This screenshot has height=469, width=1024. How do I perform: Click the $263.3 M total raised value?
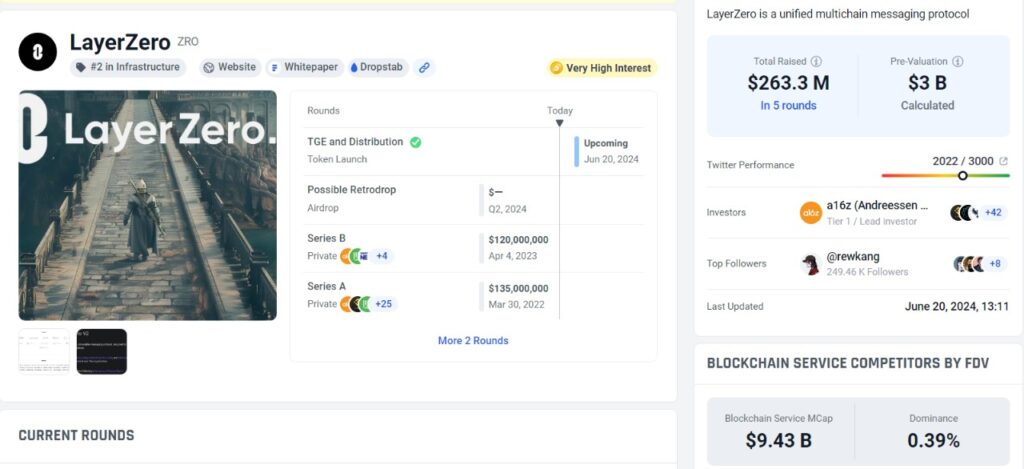click(x=788, y=83)
